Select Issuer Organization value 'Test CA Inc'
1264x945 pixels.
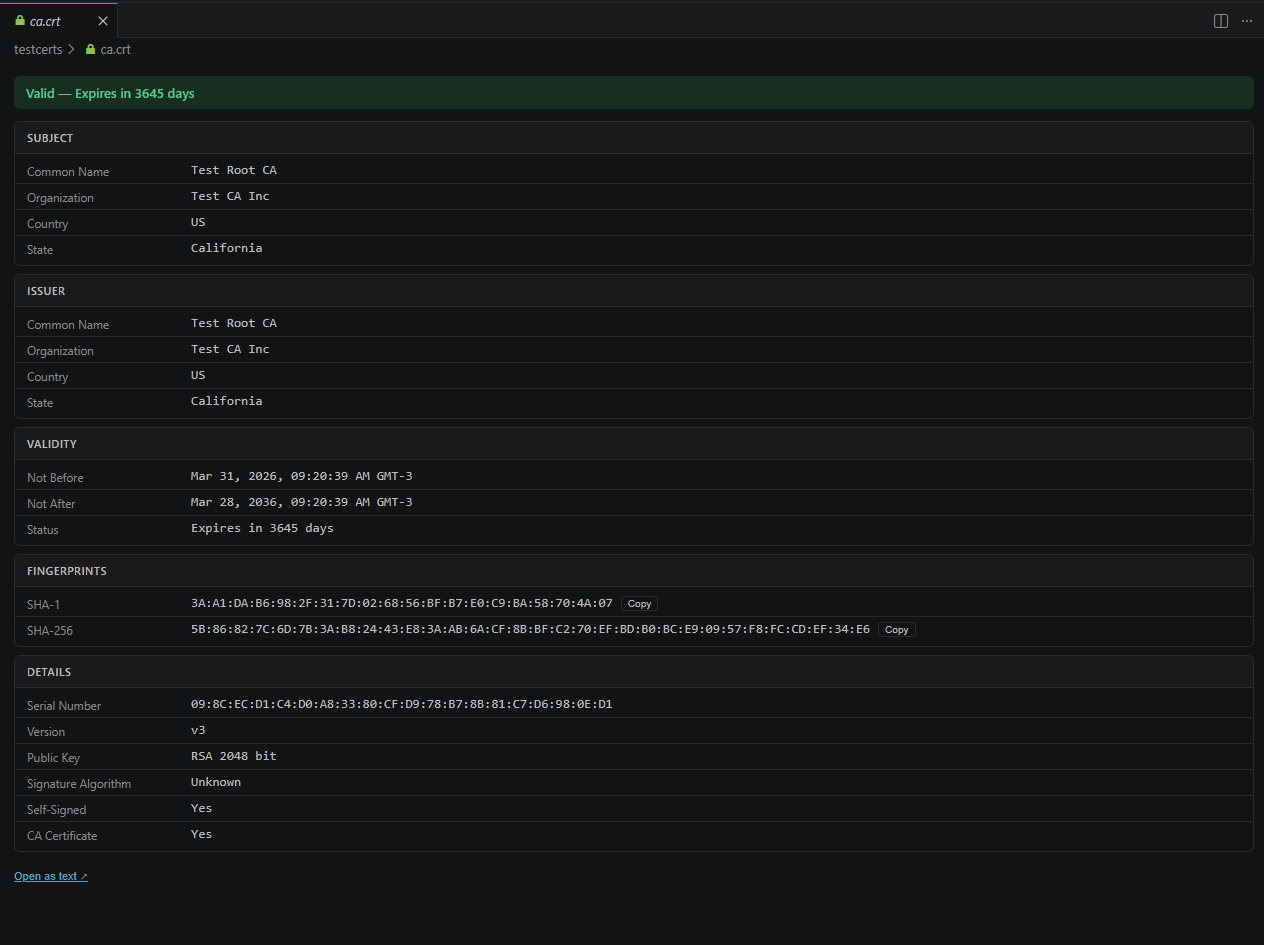point(230,349)
